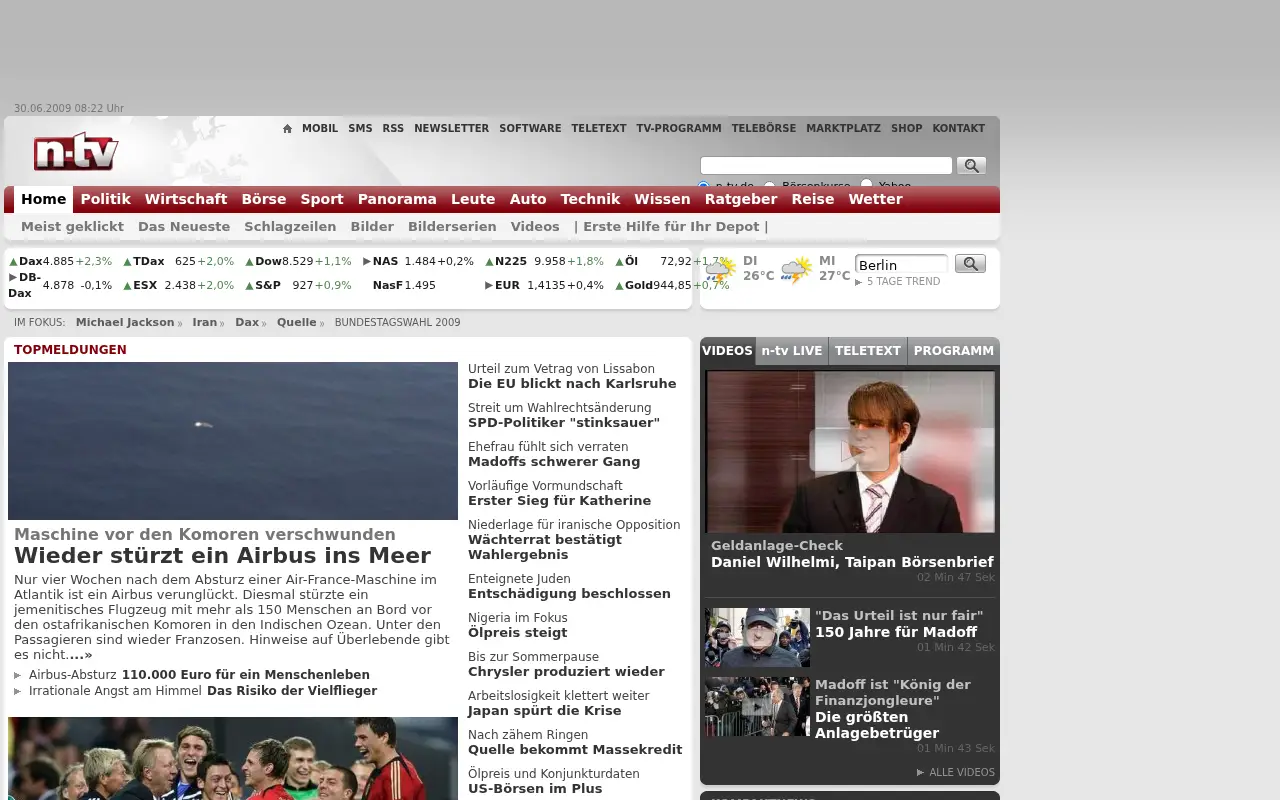1280x800 pixels.
Task: Open the Panorama menu item
Action: [x=397, y=199]
